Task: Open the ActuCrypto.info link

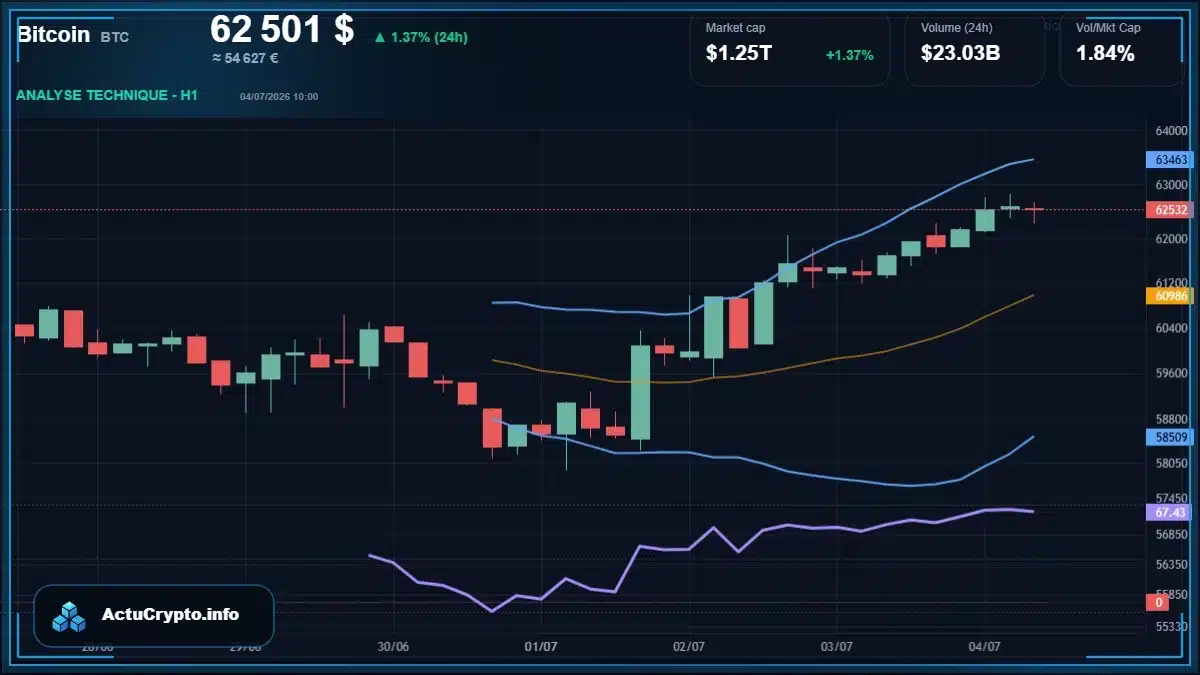Action: pyautogui.click(x=171, y=615)
